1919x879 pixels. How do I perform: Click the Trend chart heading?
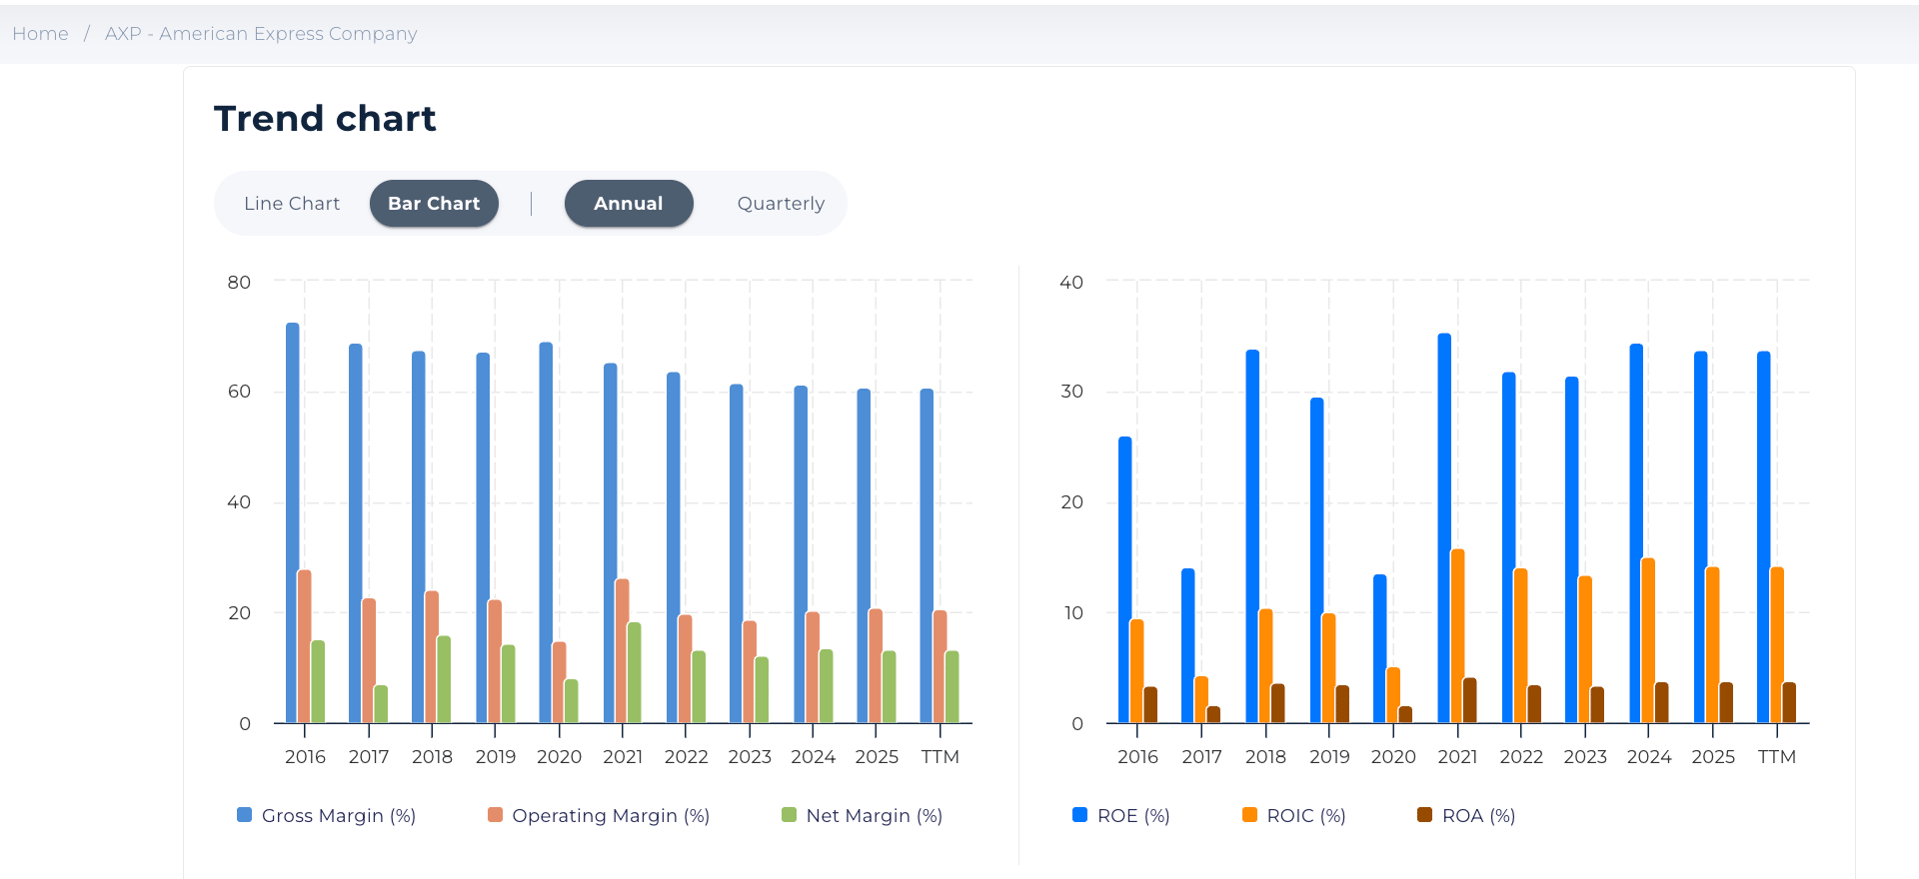pyautogui.click(x=325, y=119)
